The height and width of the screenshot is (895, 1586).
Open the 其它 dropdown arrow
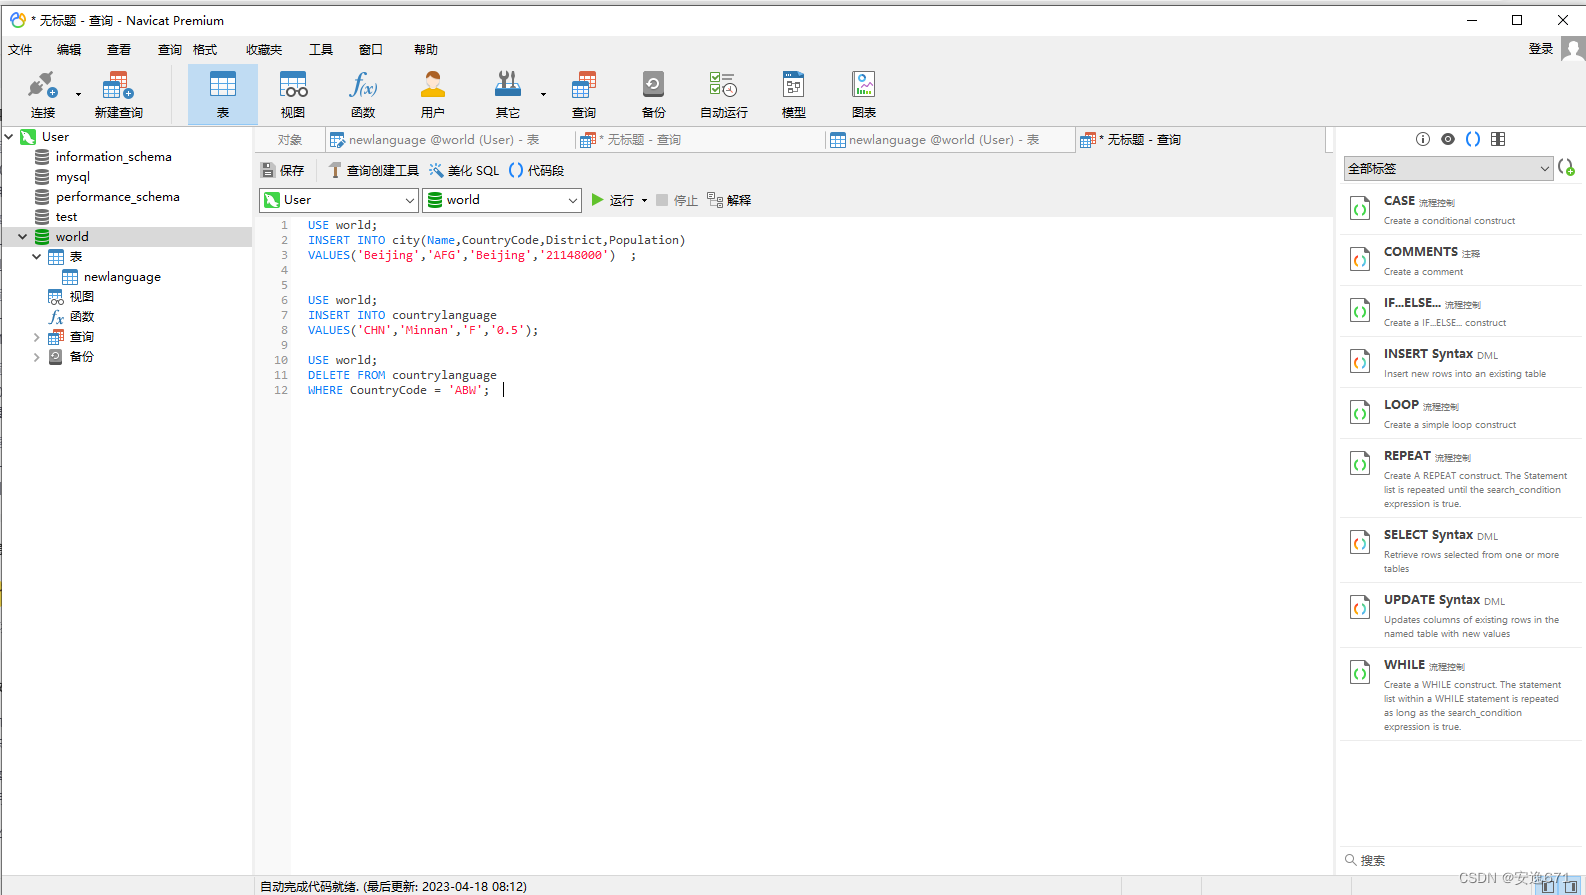[543, 95]
